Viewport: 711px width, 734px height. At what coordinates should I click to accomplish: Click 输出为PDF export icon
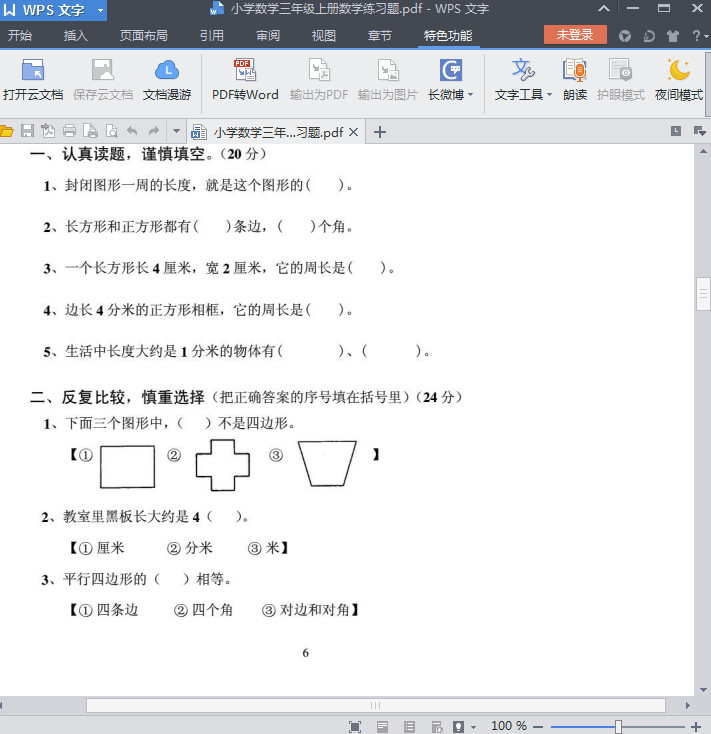click(319, 81)
